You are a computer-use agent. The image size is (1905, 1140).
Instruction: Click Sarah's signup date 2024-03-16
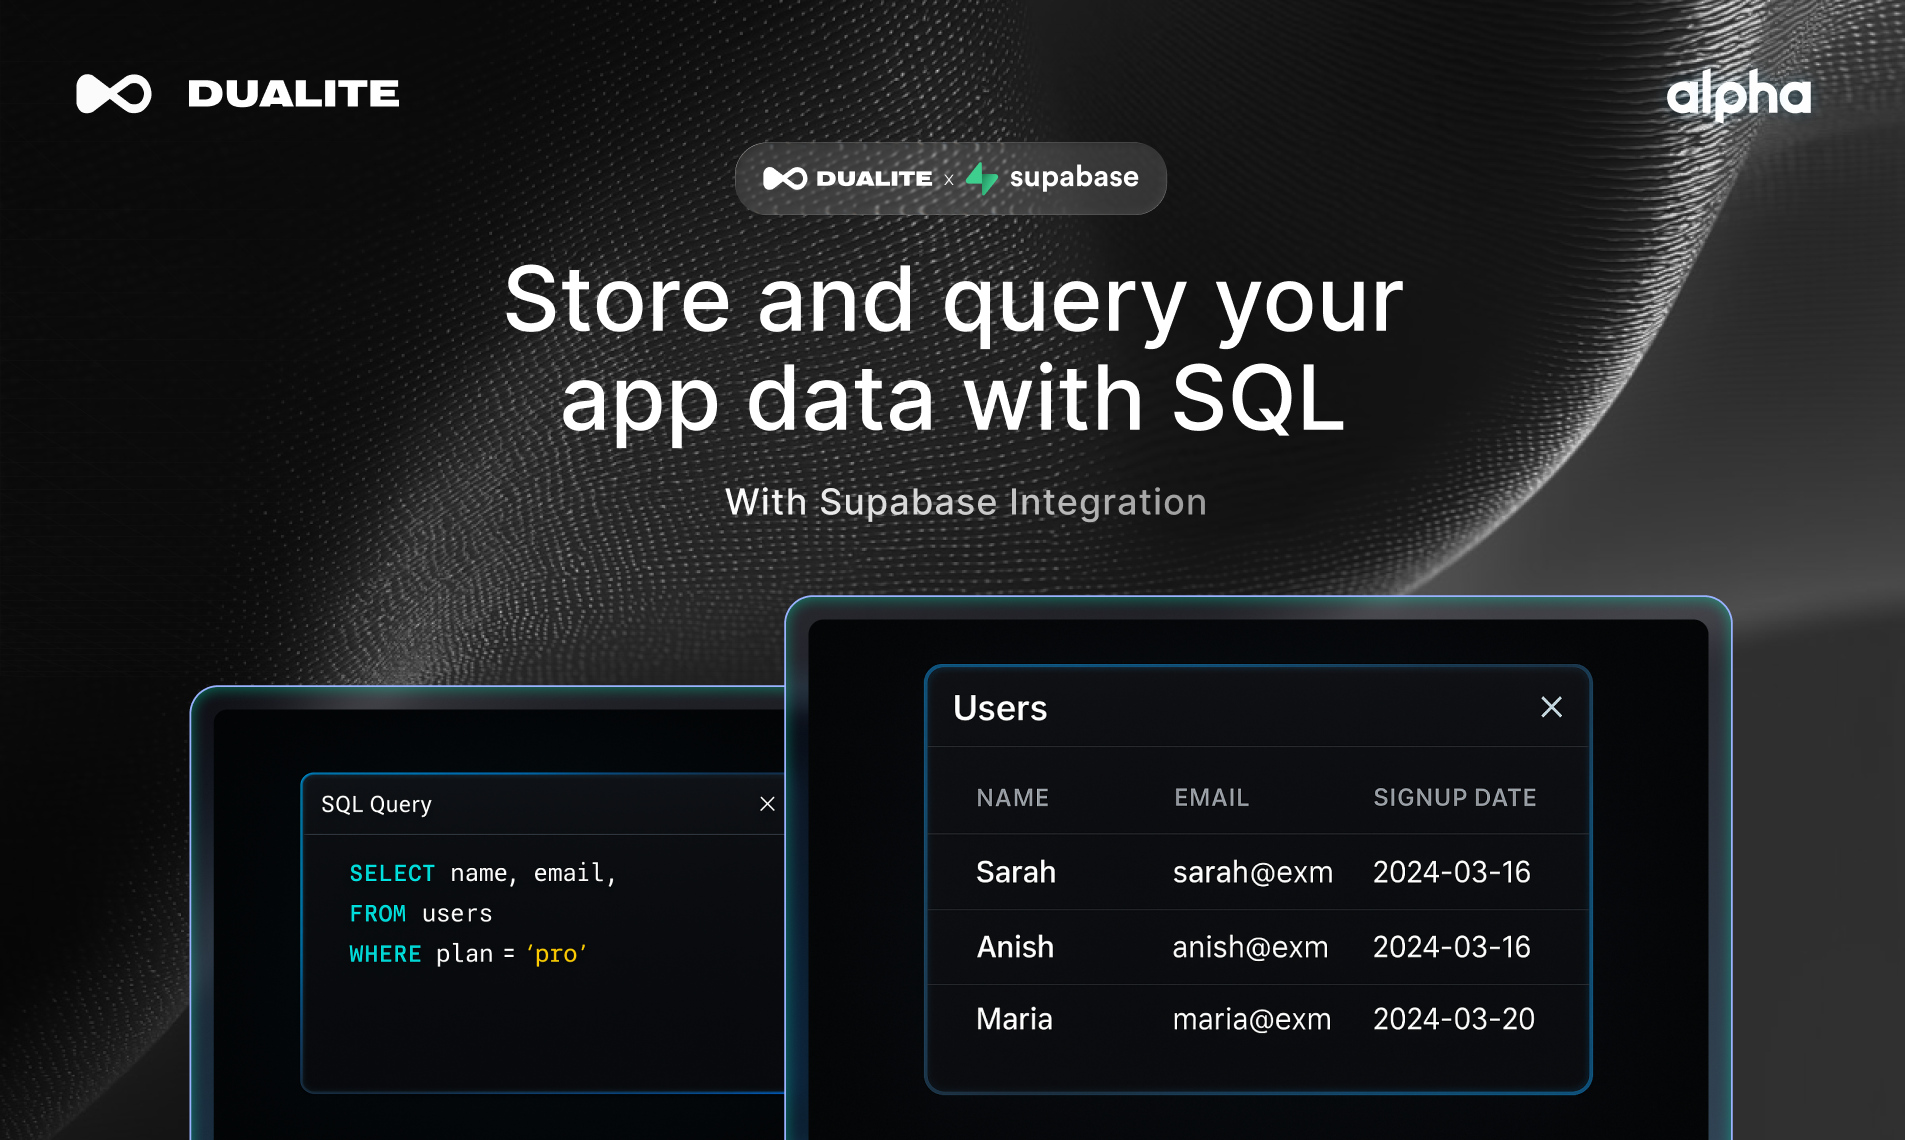pos(1452,872)
